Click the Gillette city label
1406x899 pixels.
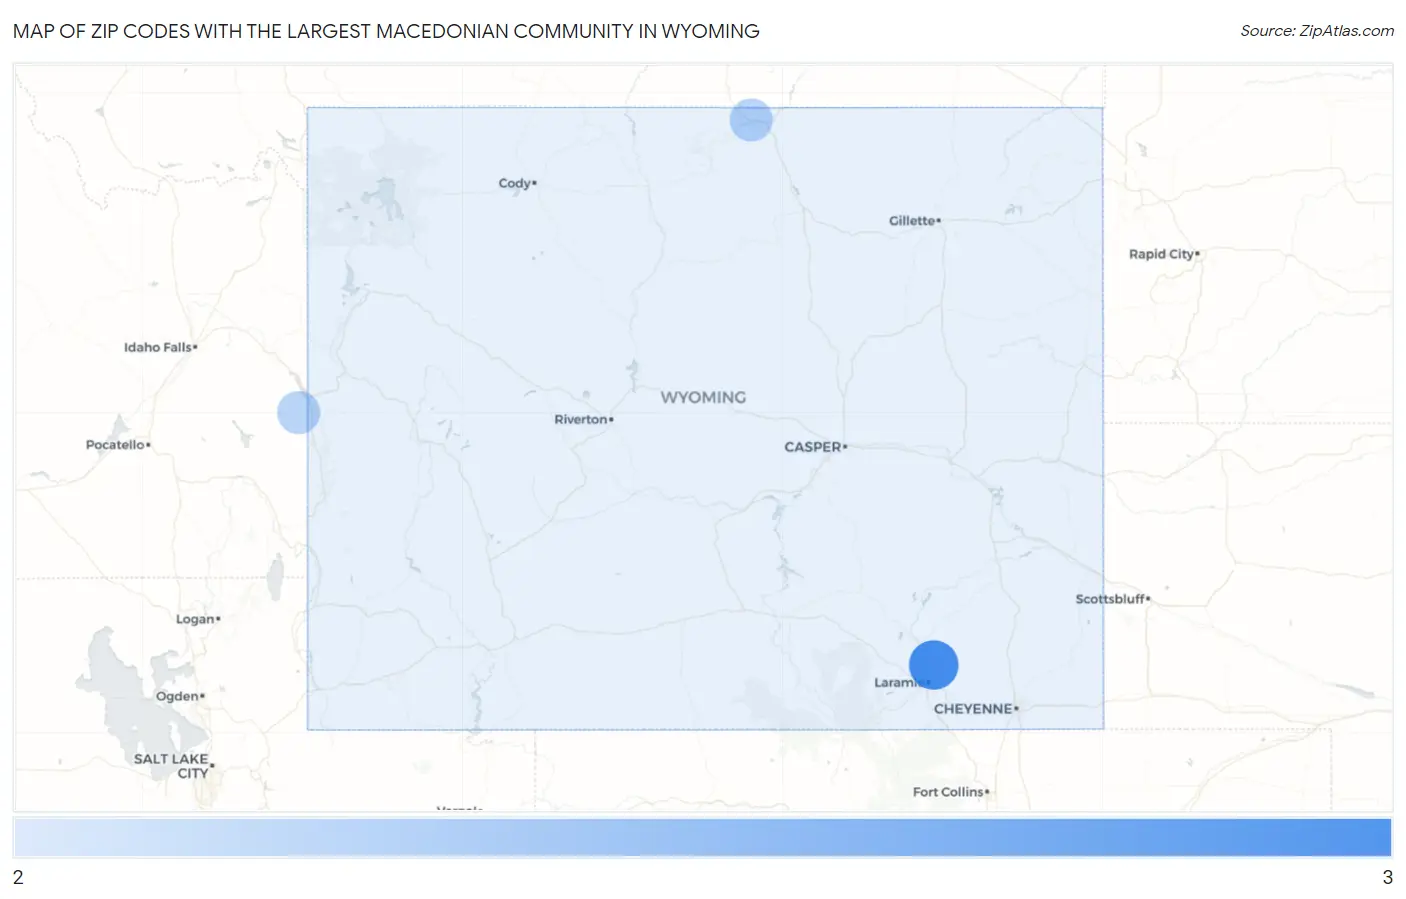[x=914, y=221]
